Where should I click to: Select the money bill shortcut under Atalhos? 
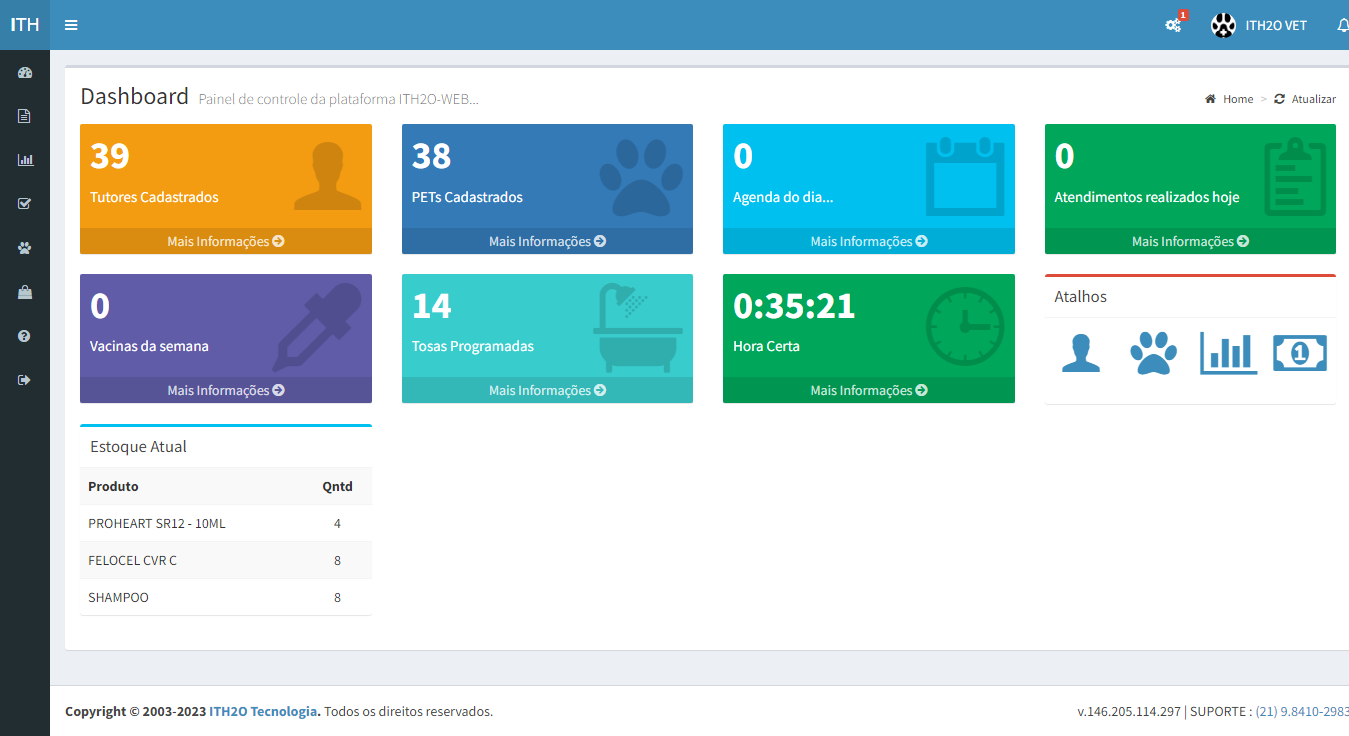pos(1299,353)
